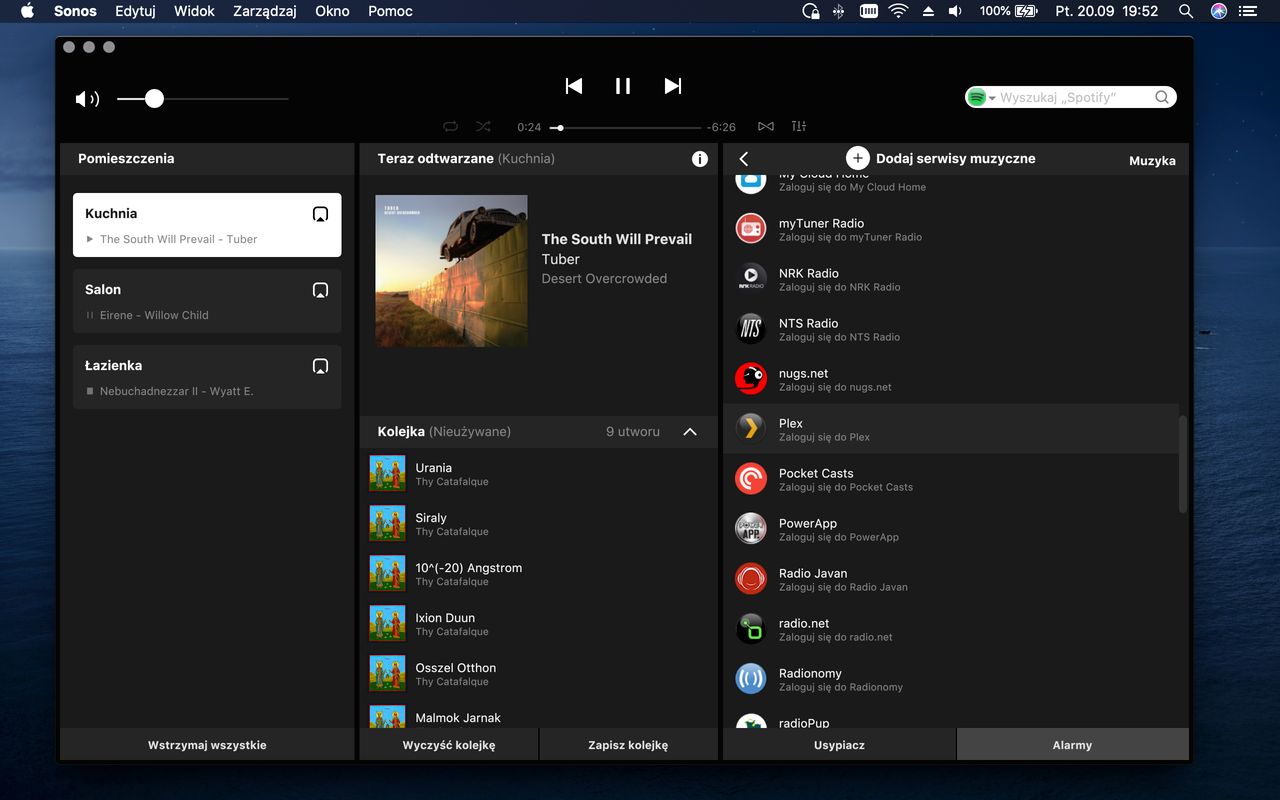This screenshot has width=1280, height=800.
Task: Toggle repeat mode
Action: (450, 126)
